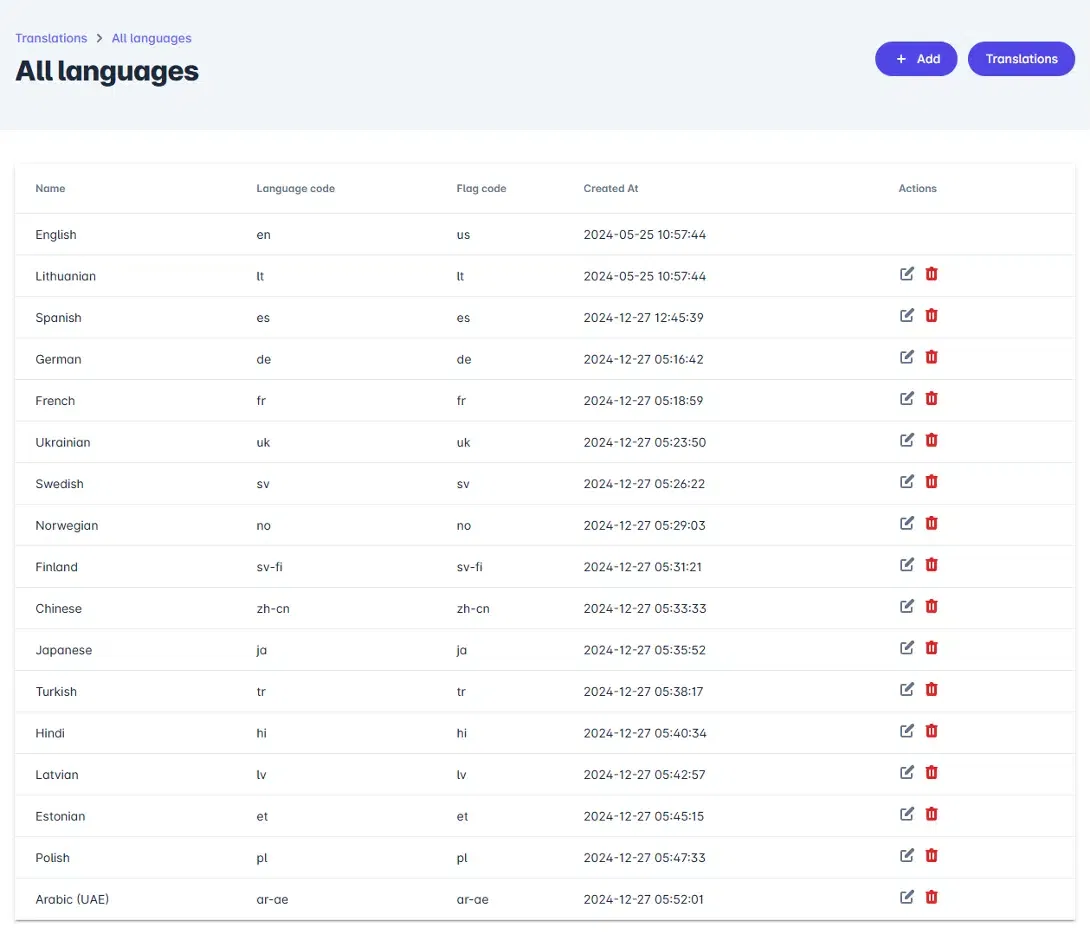
Task: Delete the Estonian language row
Action: pos(931,814)
